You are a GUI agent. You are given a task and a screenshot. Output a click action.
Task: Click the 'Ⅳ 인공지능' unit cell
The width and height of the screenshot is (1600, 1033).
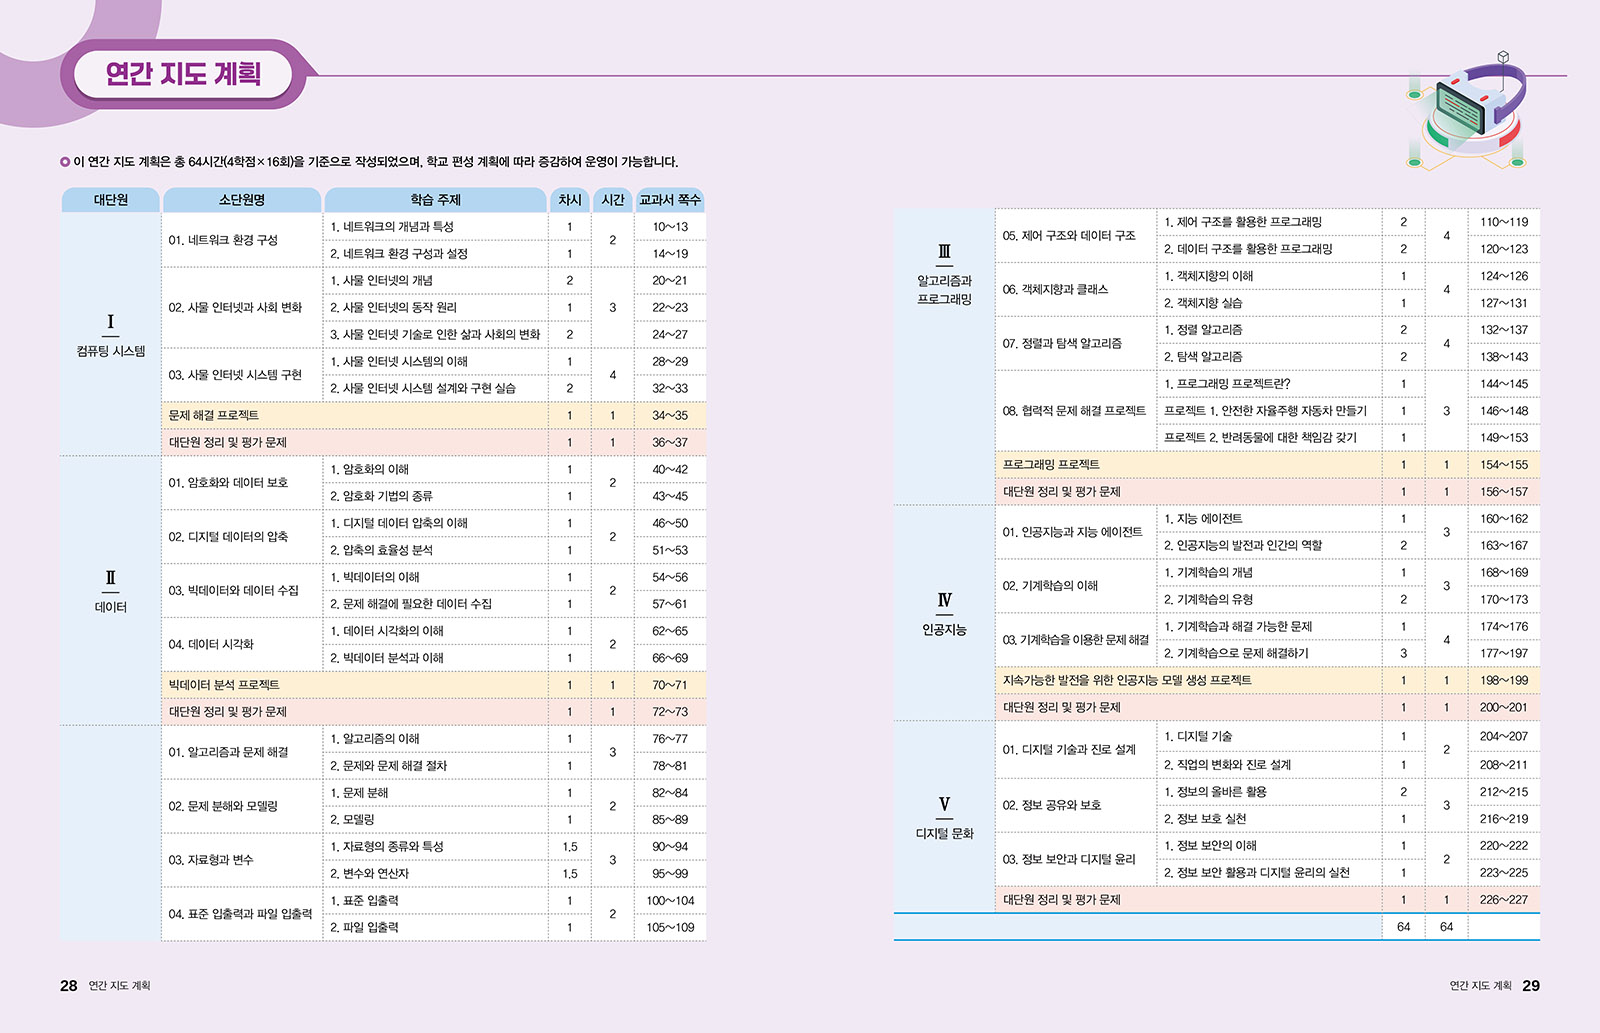coord(944,613)
